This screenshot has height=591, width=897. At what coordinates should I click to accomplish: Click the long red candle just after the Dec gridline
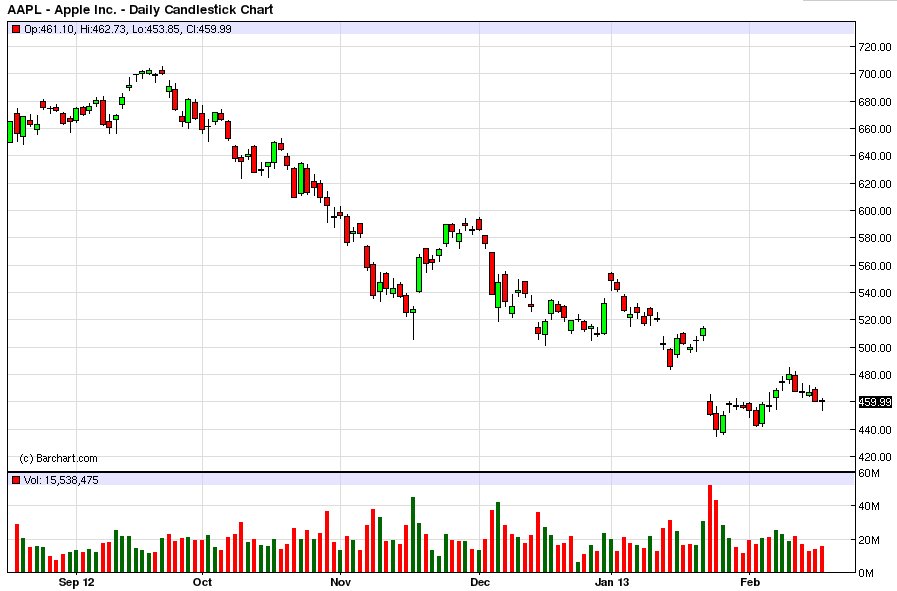492,273
